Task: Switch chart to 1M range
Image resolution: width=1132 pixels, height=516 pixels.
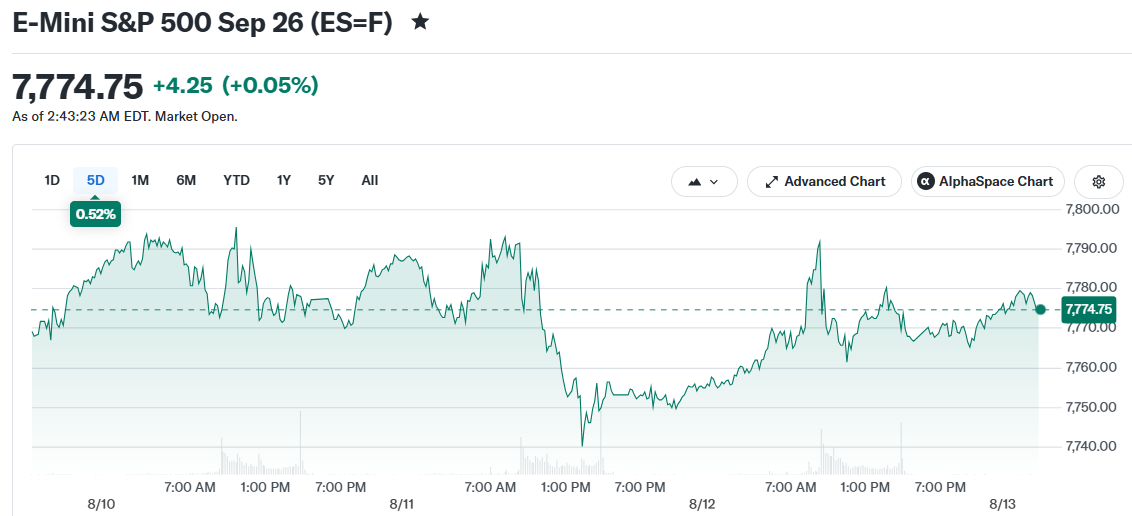Action: pos(140,180)
